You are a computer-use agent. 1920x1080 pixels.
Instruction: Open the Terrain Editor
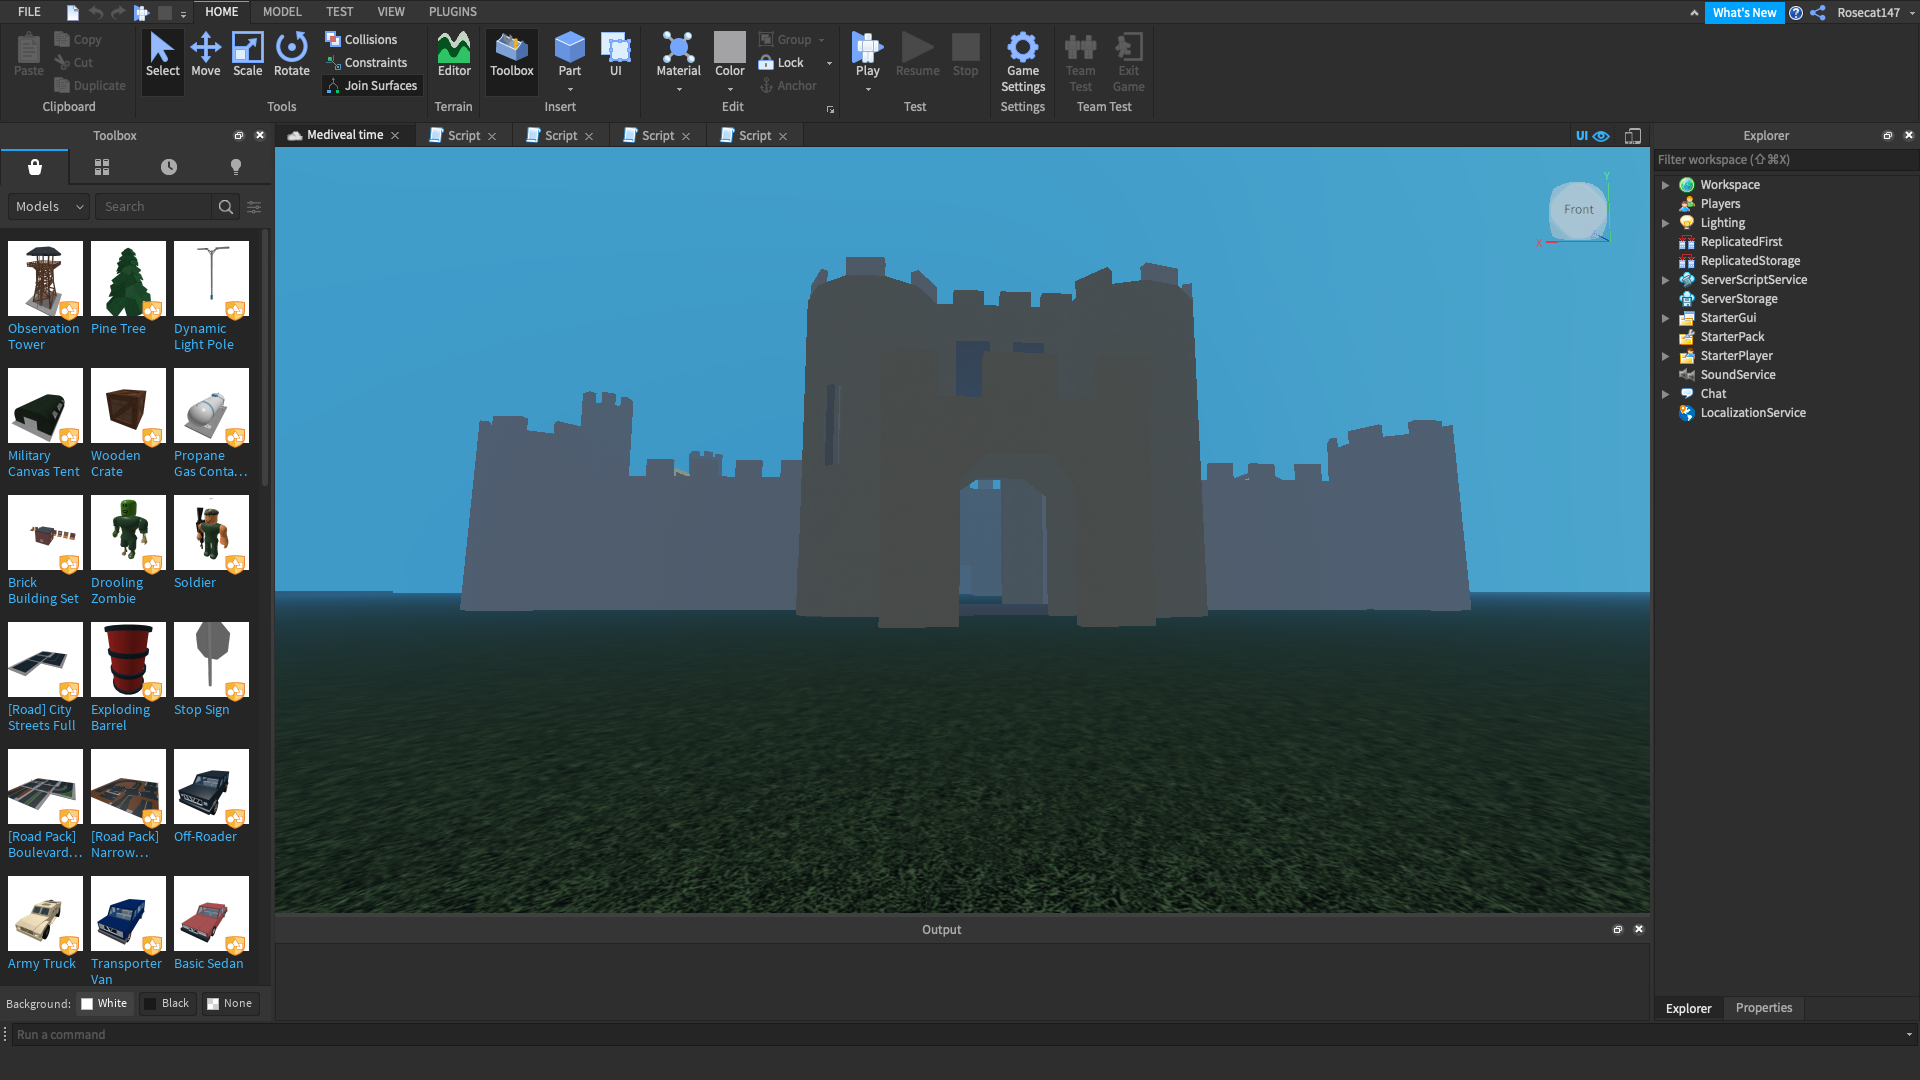coord(453,54)
